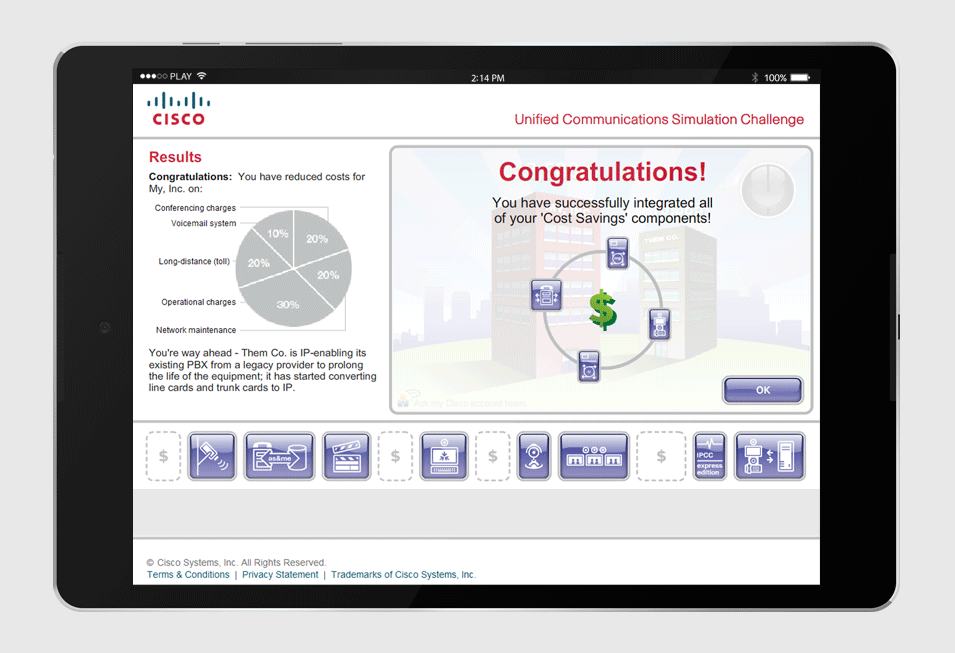Image resolution: width=955 pixels, height=653 pixels.
Task: Click the 'Network maintenance' chart label
Action: (x=196, y=330)
